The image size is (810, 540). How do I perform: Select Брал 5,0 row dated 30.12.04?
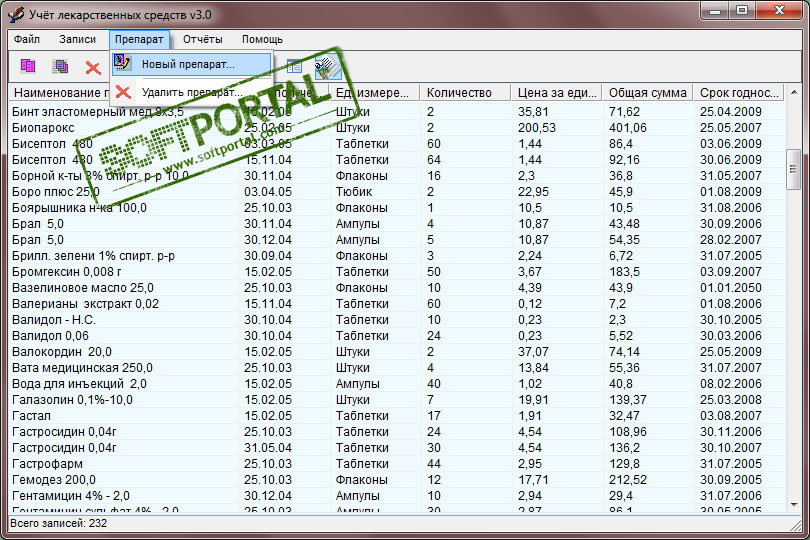(x=397, y=240)
